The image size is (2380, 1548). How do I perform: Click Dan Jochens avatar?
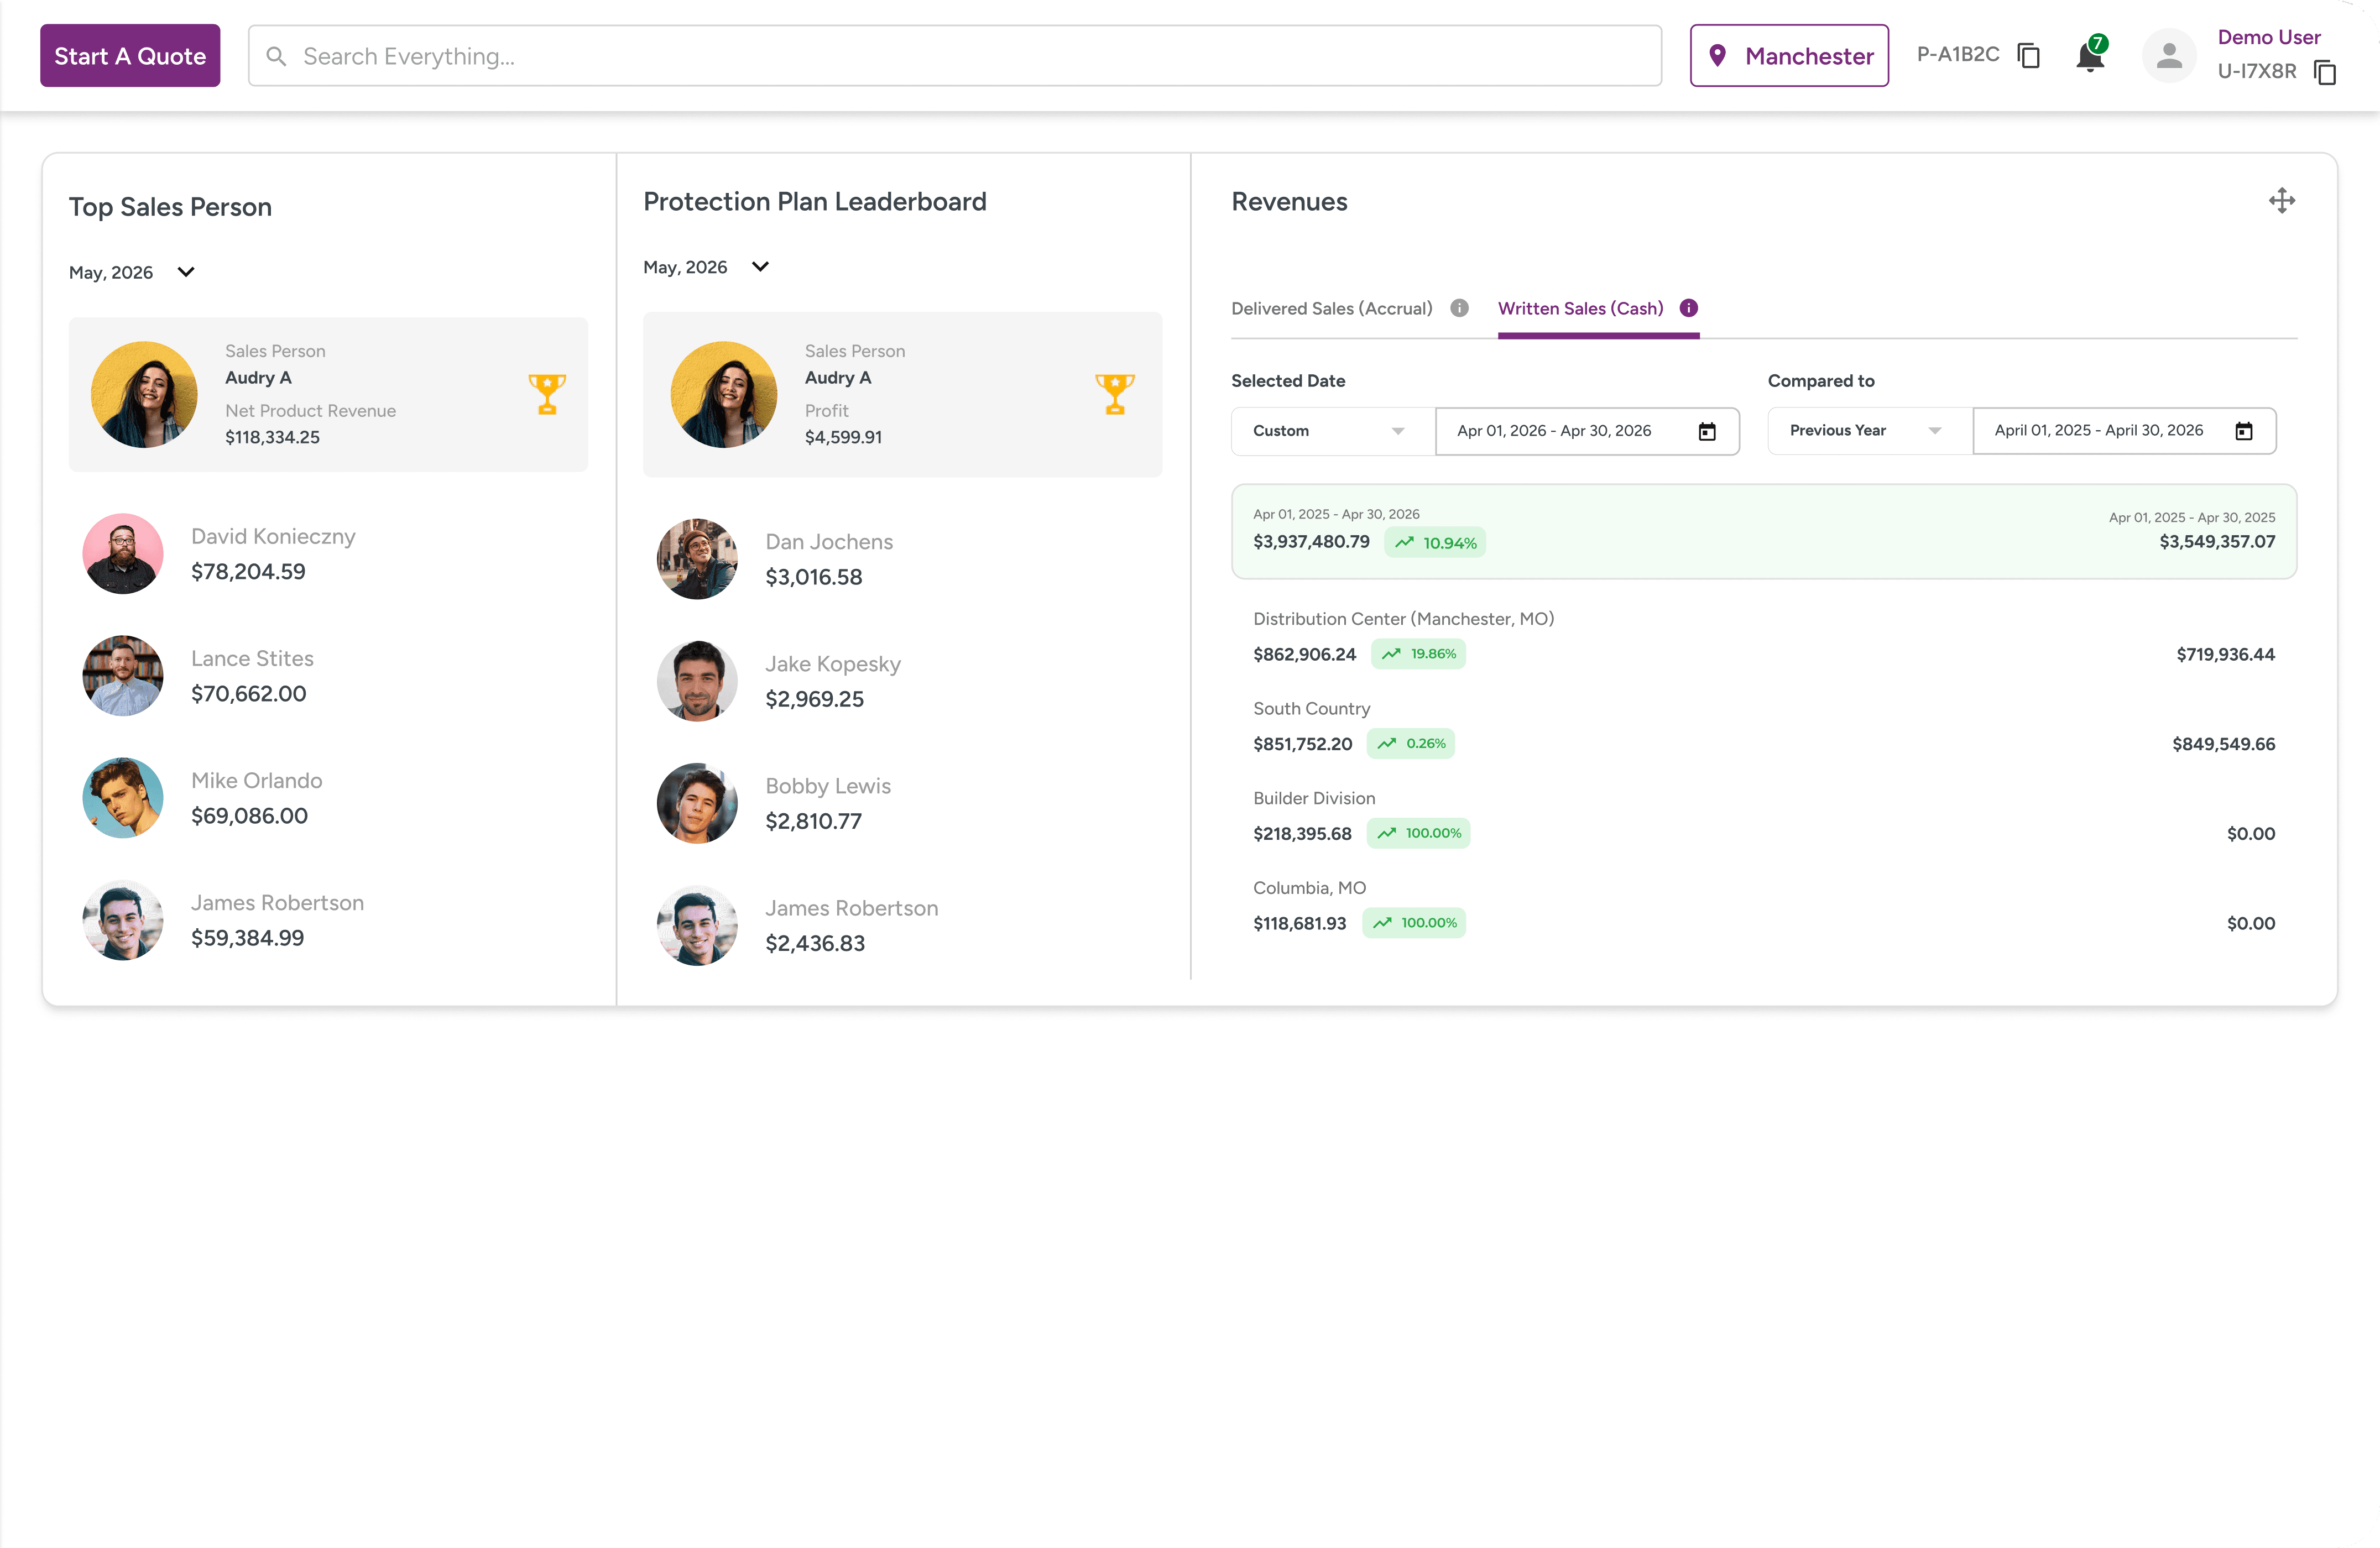[x=697, y=559]
